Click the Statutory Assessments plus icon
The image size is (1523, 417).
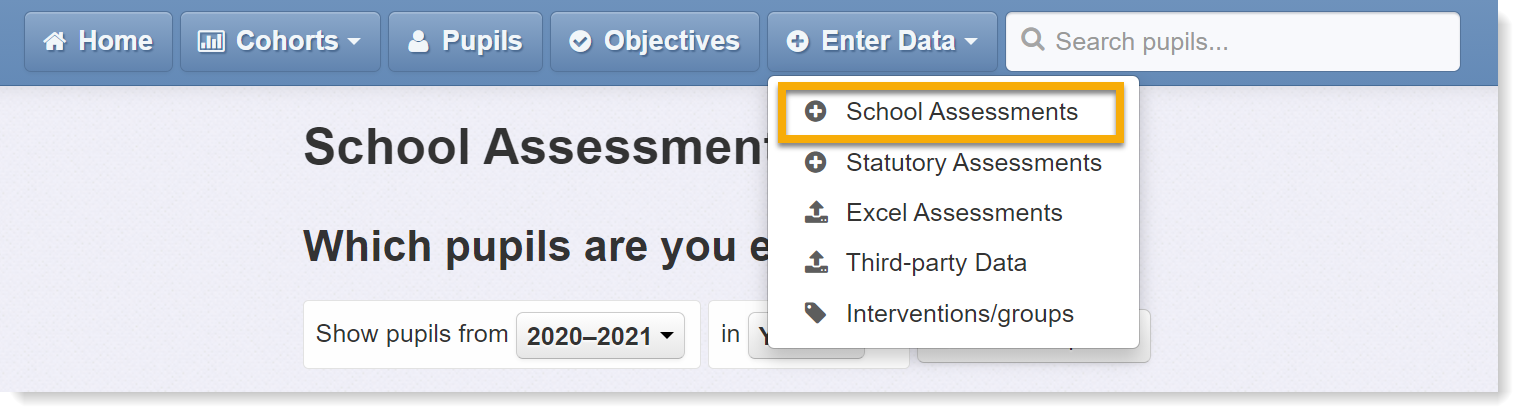pyautogui.click(x=816, y=162)
